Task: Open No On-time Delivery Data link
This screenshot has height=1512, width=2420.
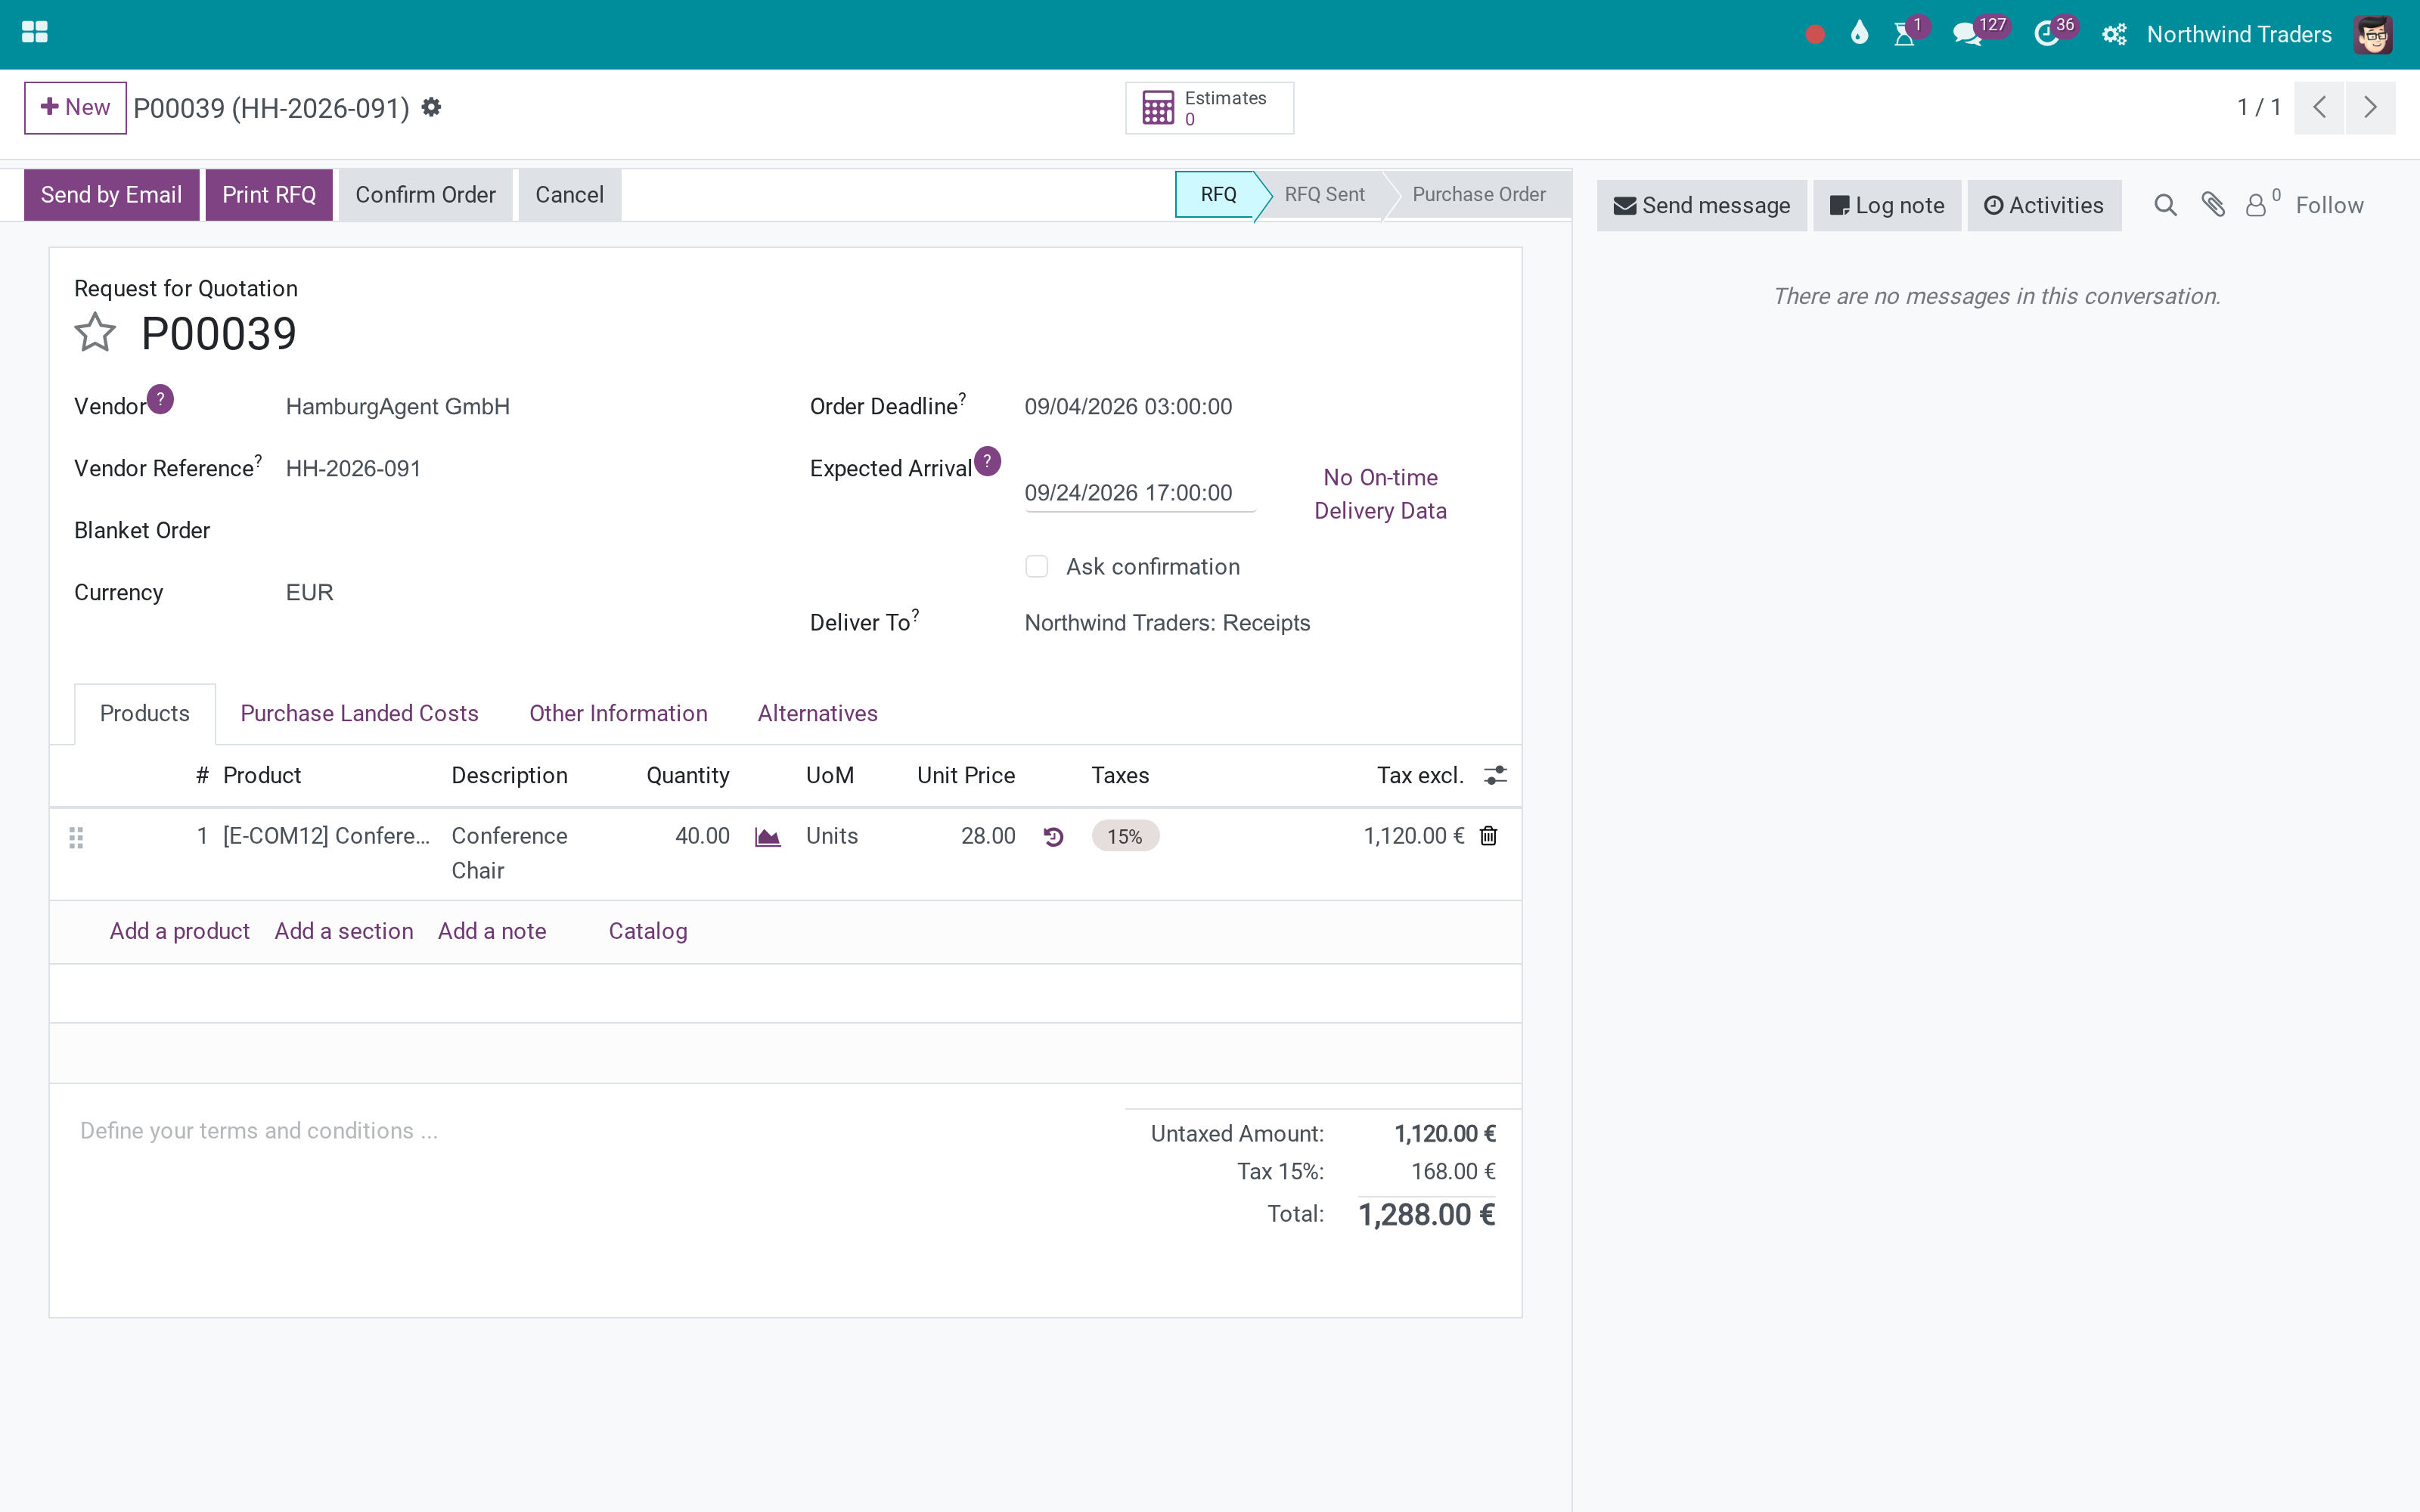Action: pyautogui.click(x=1380, y=495)
